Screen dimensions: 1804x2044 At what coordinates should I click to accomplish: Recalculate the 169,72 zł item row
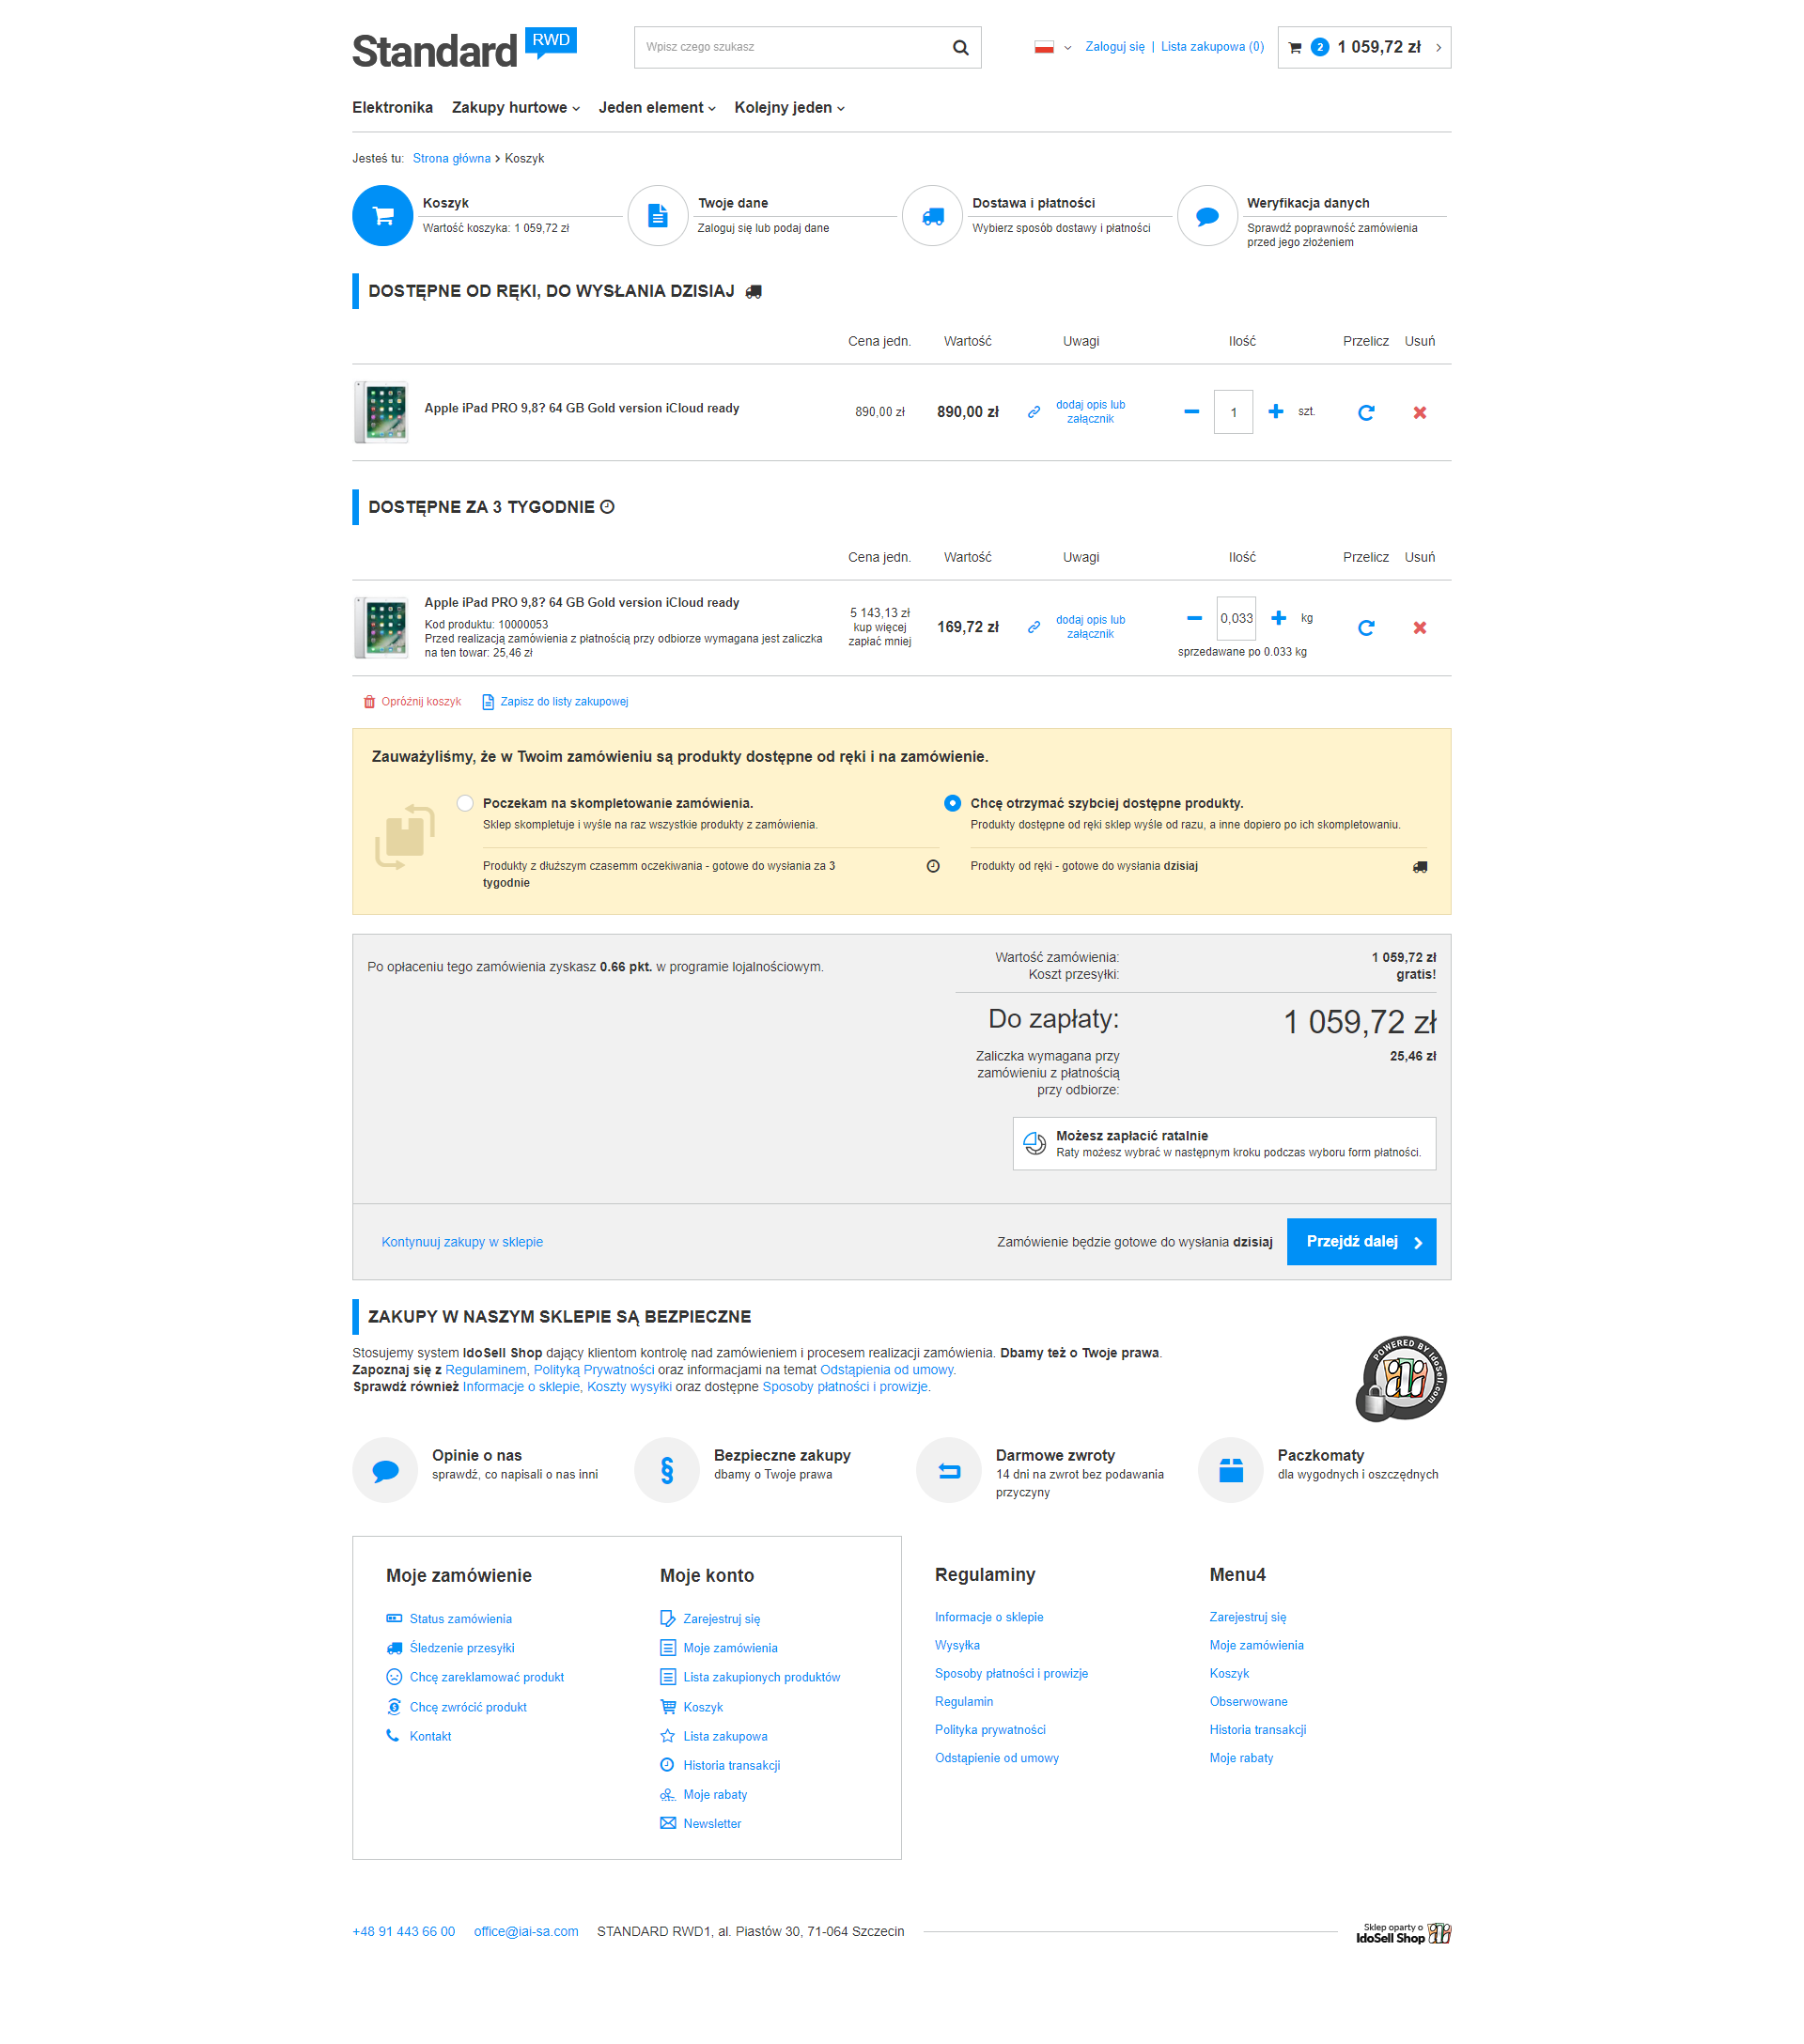1366,627
